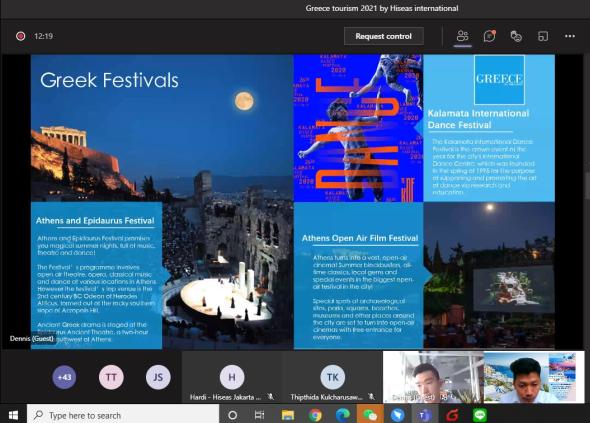Click muted mic icon beside Thipthida
The image size is (590, 423).
[371, 397]
